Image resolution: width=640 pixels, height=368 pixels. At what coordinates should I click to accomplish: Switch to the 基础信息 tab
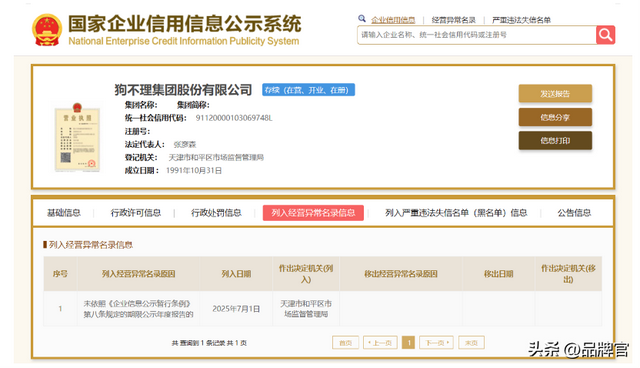click(x=64, y=213)
